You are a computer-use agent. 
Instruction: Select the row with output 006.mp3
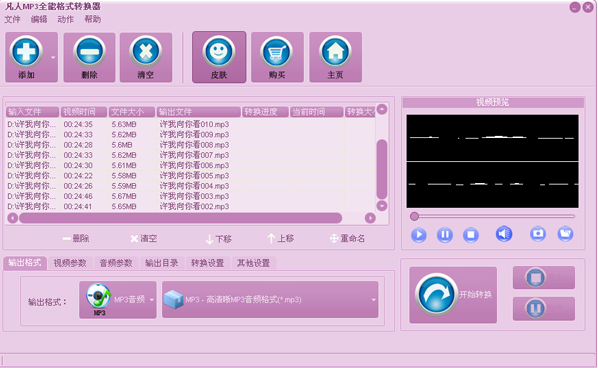[x=191, y=166]
